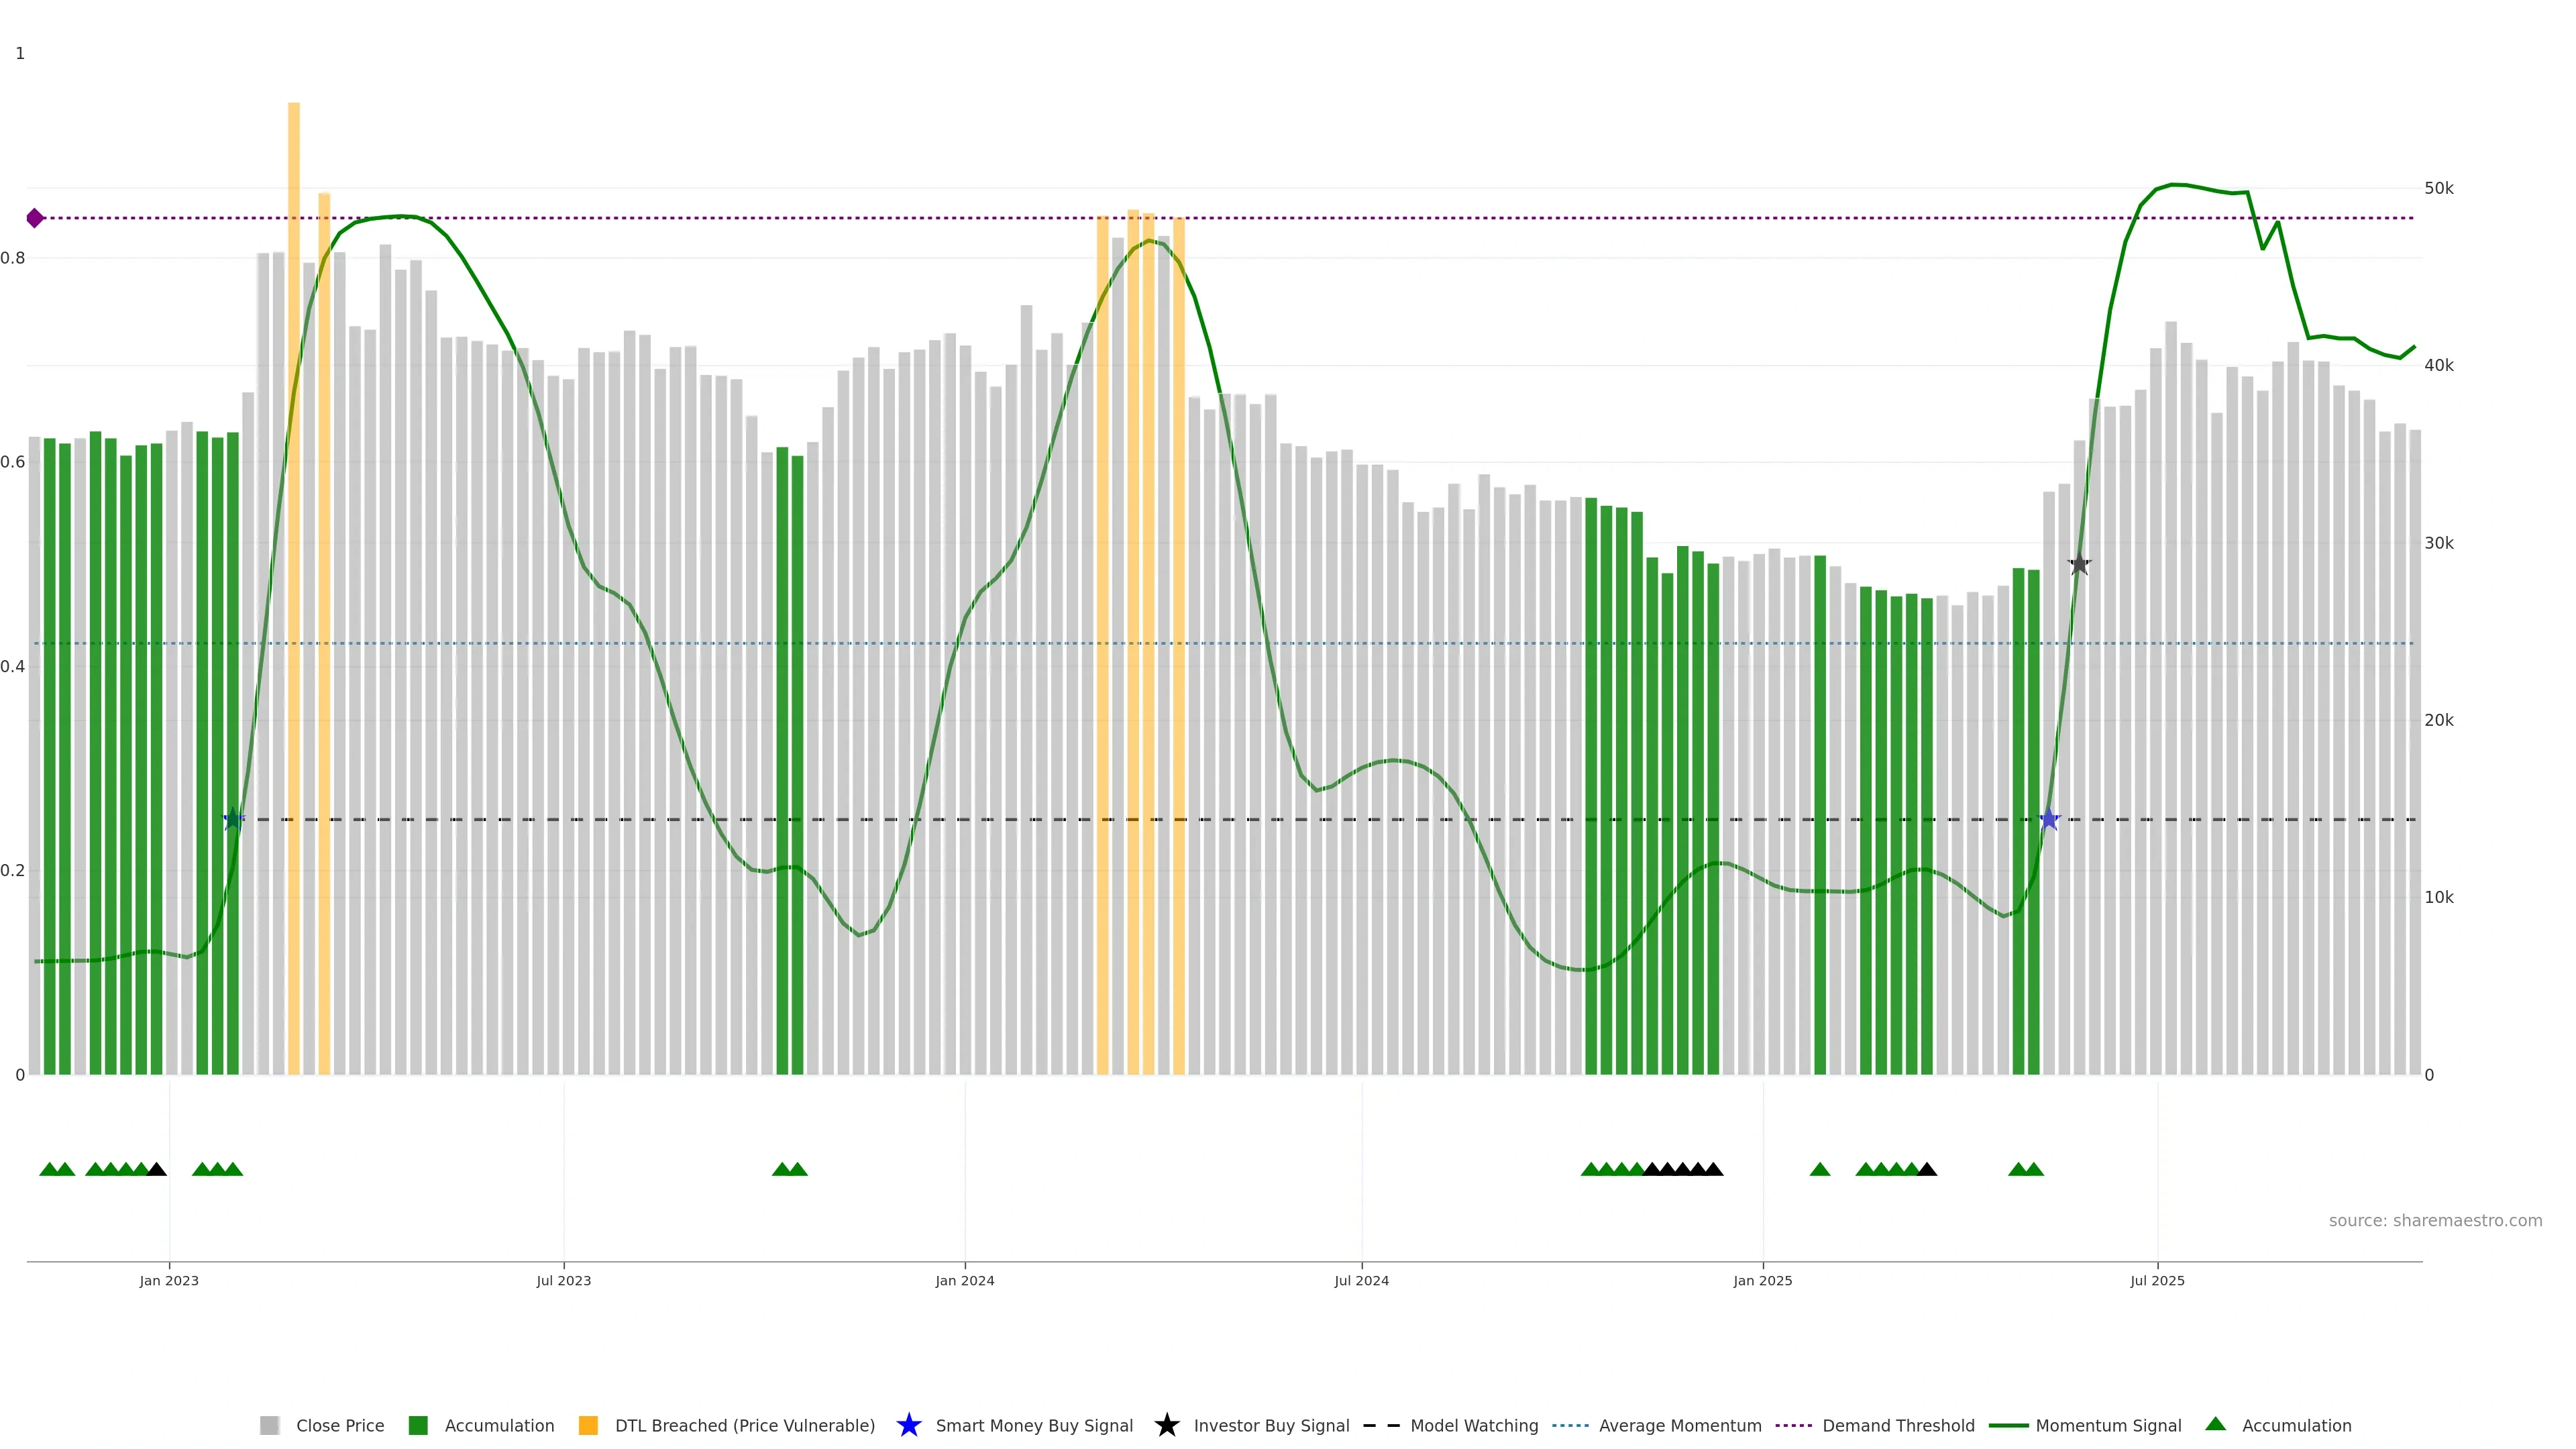Click the blue Smart Money star near 2025
2576x1449 pixels.
2049,819
